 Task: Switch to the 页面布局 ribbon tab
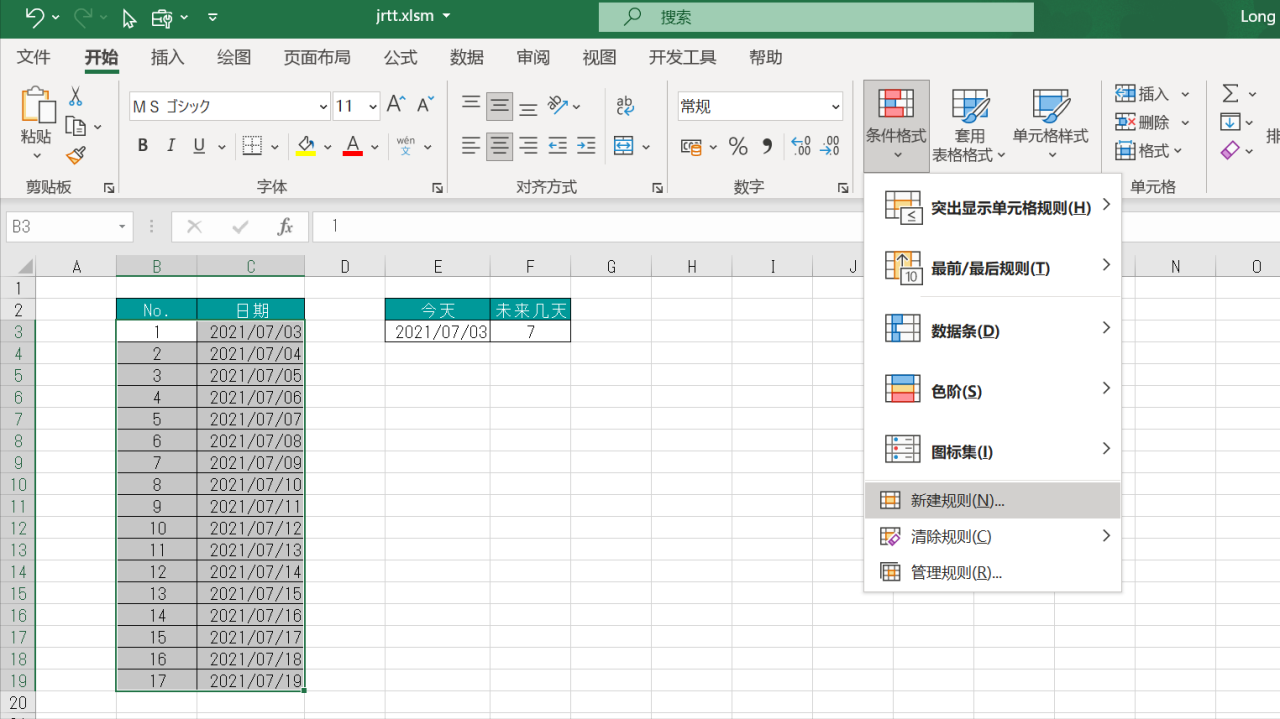tap(317, 58)
